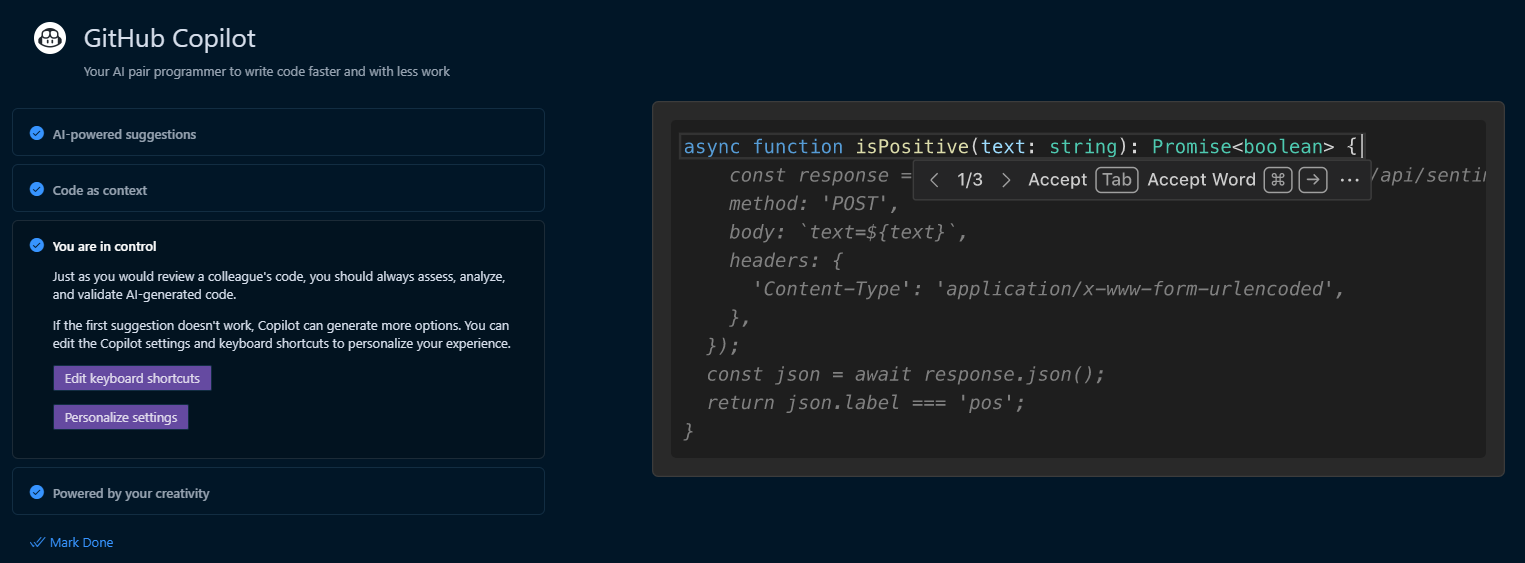The width and height of the screenshot is (1525, 563).
Task: Click the const response code line
Action: (820, 176)
